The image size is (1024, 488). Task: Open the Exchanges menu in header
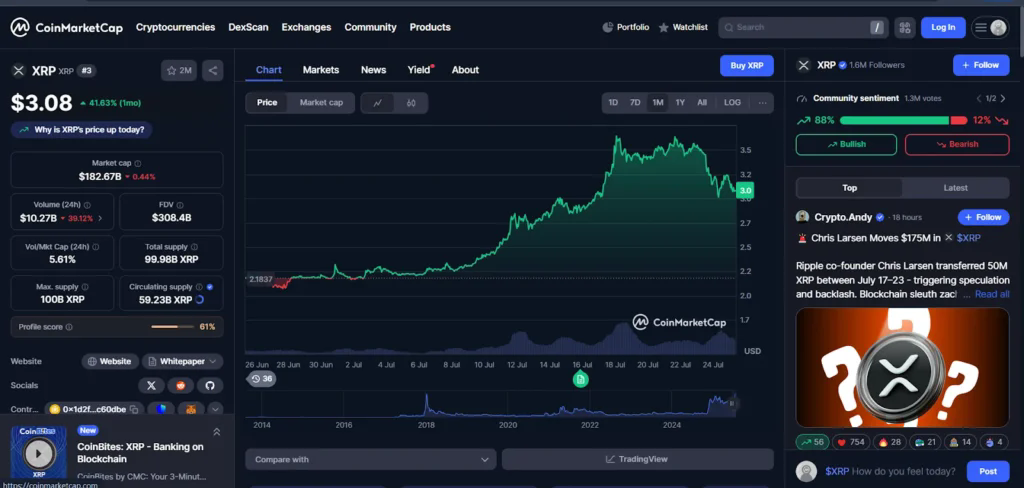pyautogui.click(x=306, y=27)
